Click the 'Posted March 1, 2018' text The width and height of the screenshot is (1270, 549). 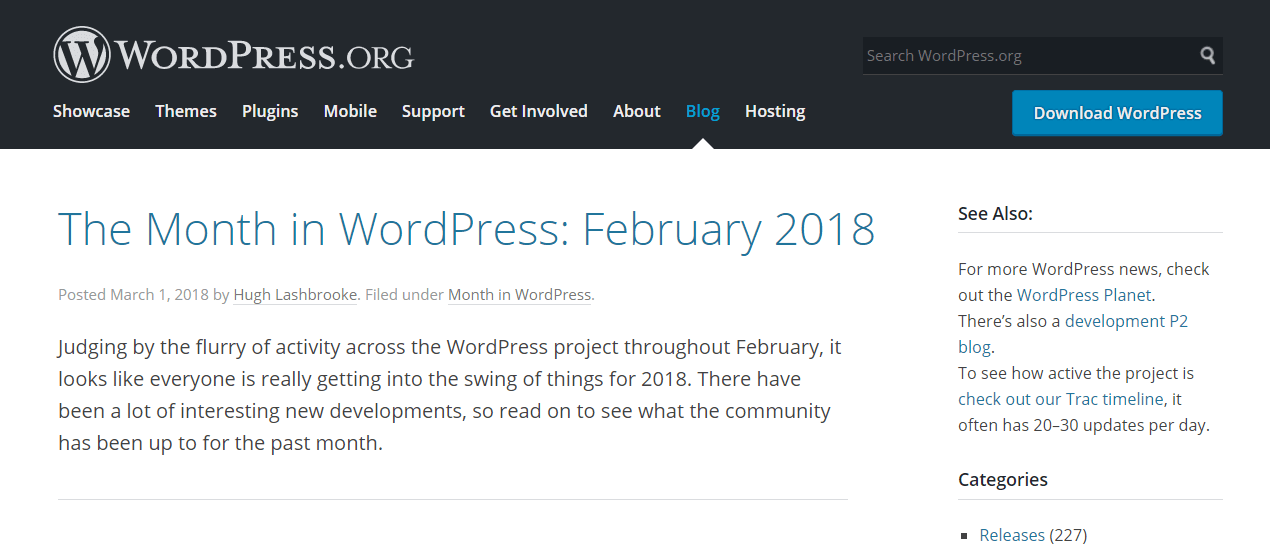133,295
